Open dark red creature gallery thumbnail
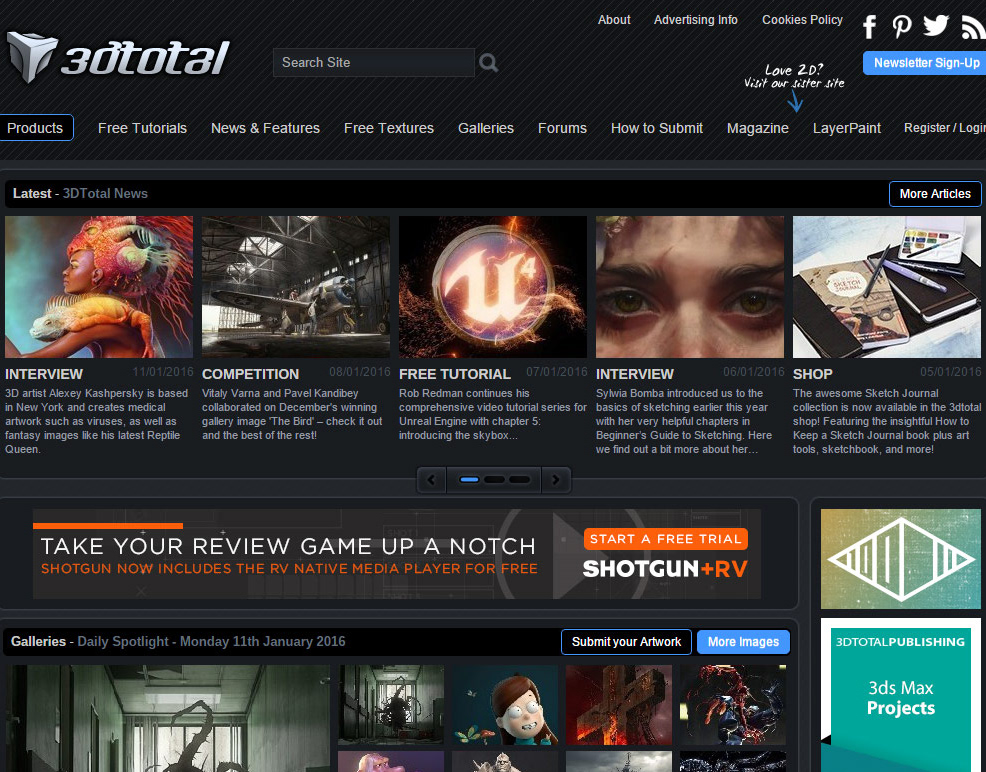Screen dimensions: 986x772 tap(733, 705)
